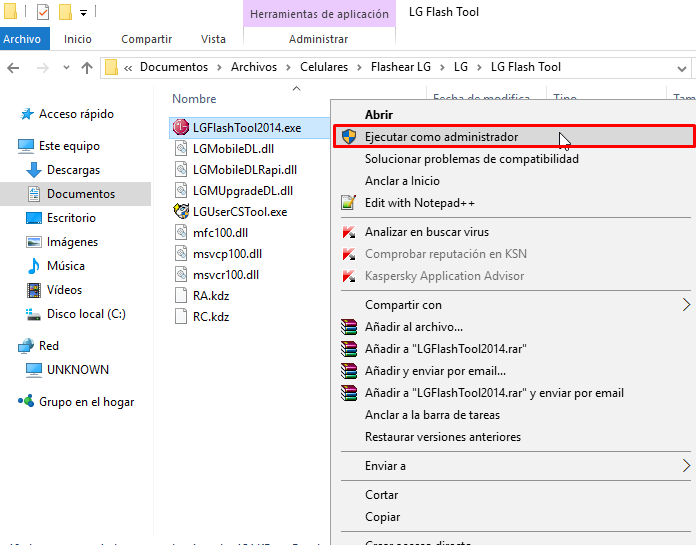Show hidden breadcrumb path double chevron
Image resolution: width=696 pixels, height=545 pixels.
coord(128,68)
